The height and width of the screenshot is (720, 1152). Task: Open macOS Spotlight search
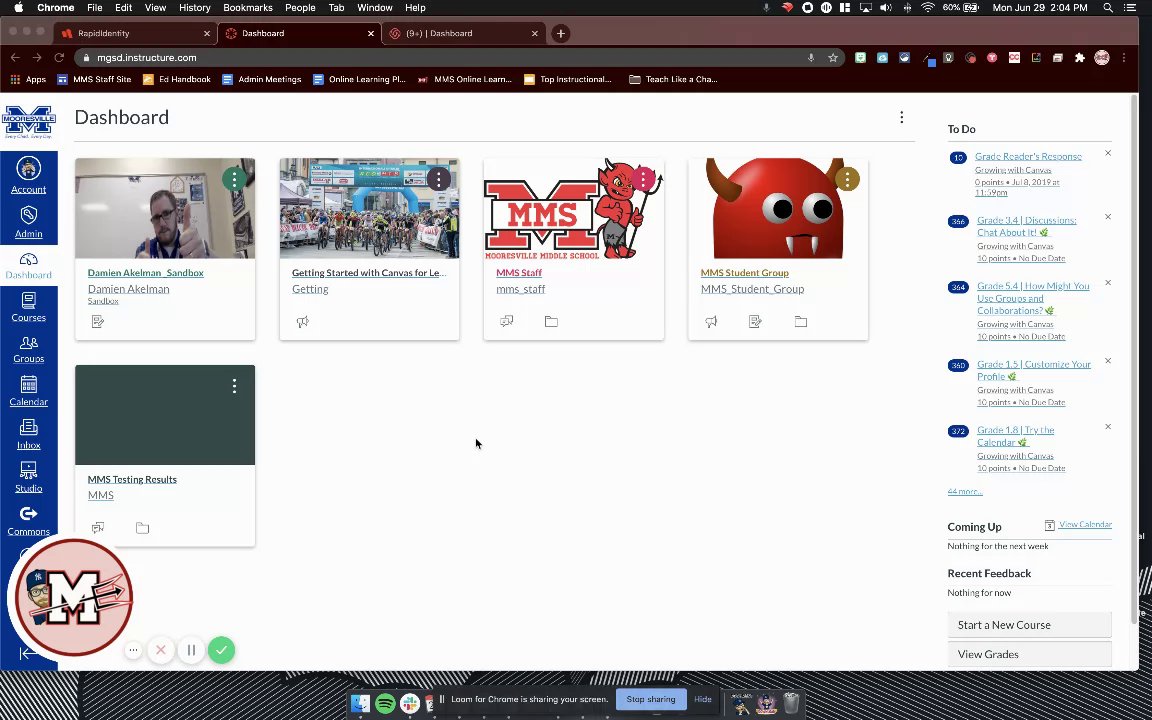click(1107, 7)
